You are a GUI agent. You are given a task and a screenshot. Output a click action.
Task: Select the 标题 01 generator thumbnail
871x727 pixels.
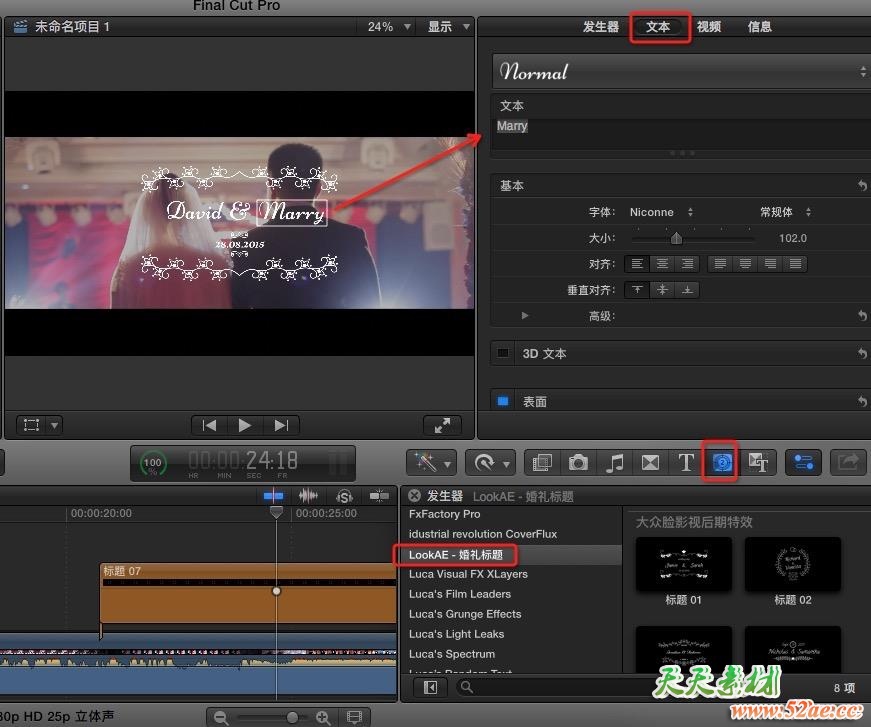(684, 565)
